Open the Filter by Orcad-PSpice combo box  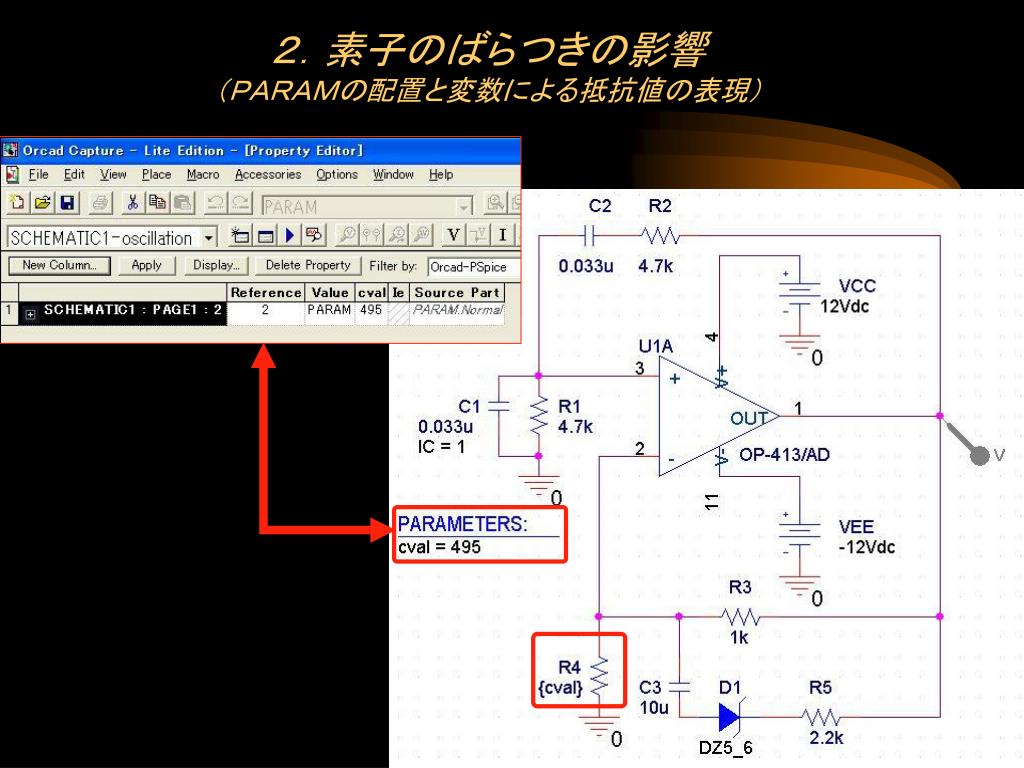pyautogui.click(x=473, y=266)
